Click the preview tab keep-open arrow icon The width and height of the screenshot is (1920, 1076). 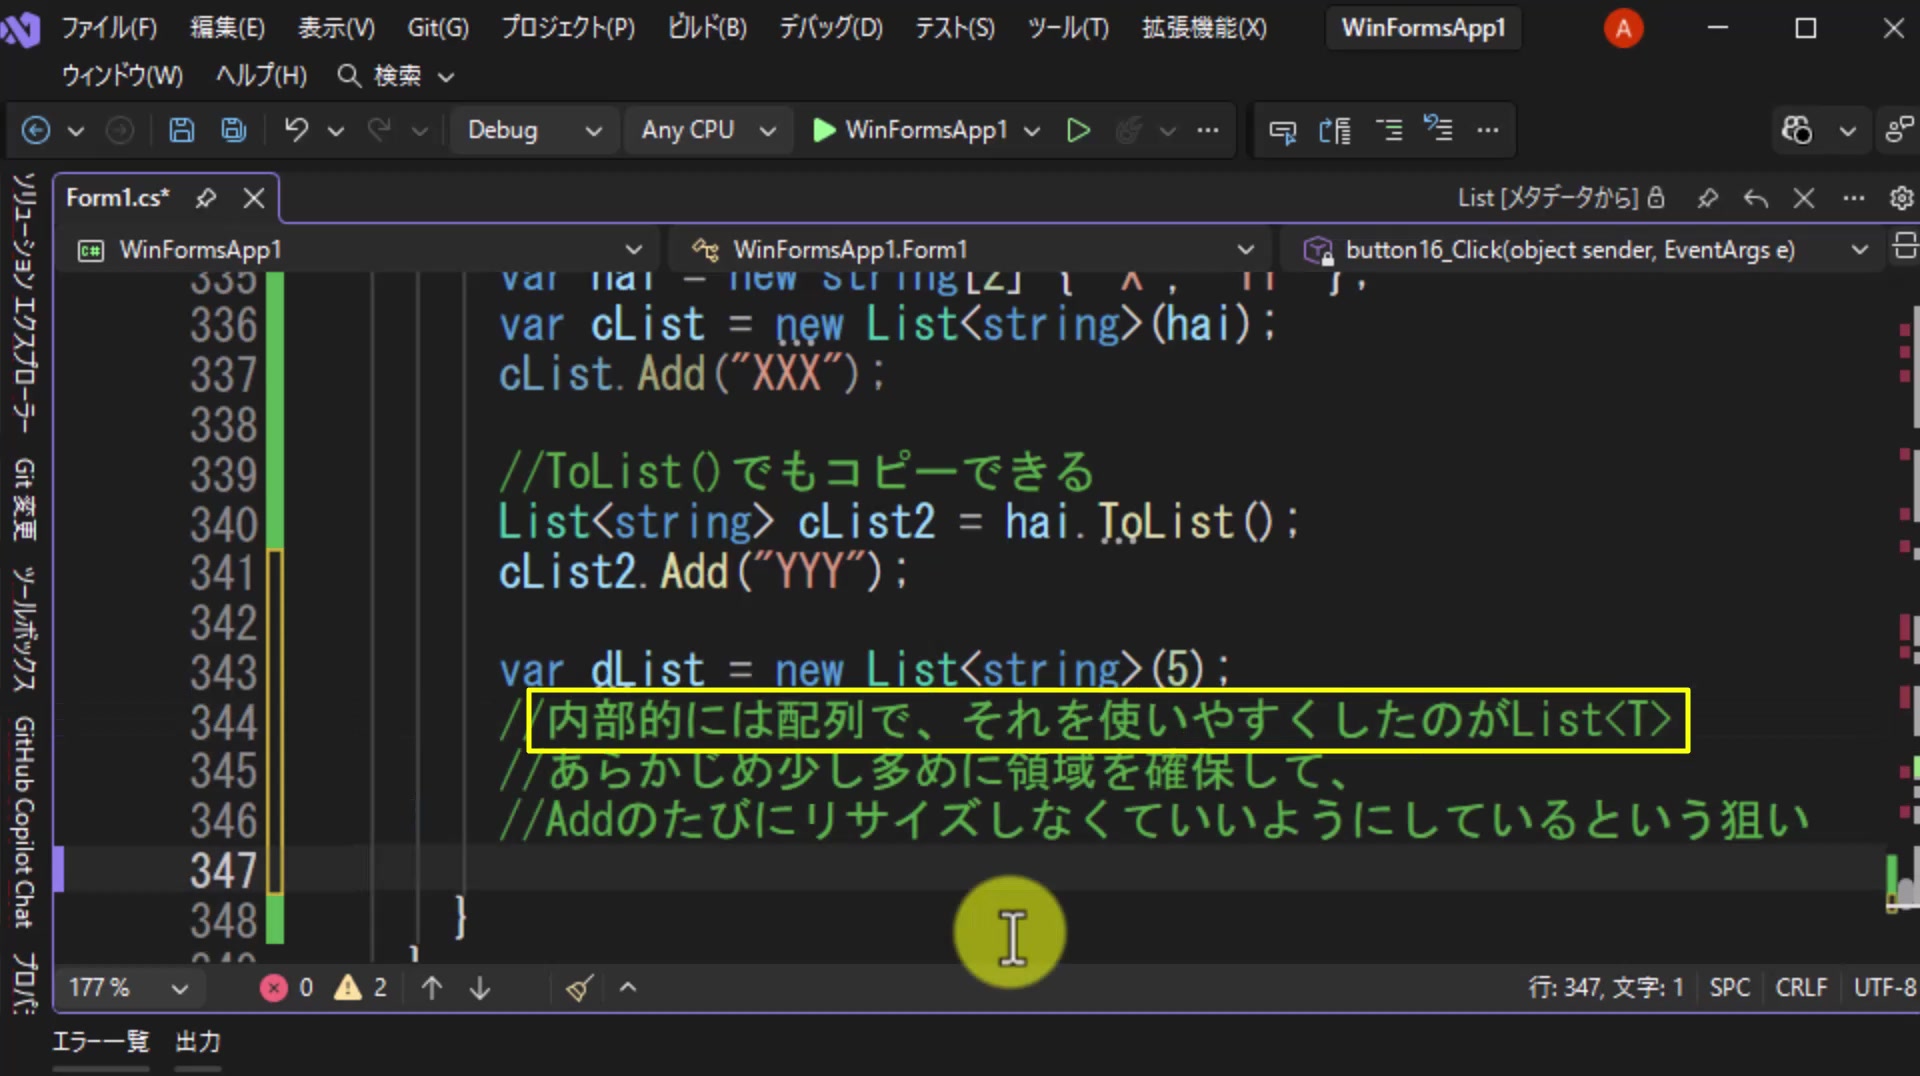(x=1756, y=198)
